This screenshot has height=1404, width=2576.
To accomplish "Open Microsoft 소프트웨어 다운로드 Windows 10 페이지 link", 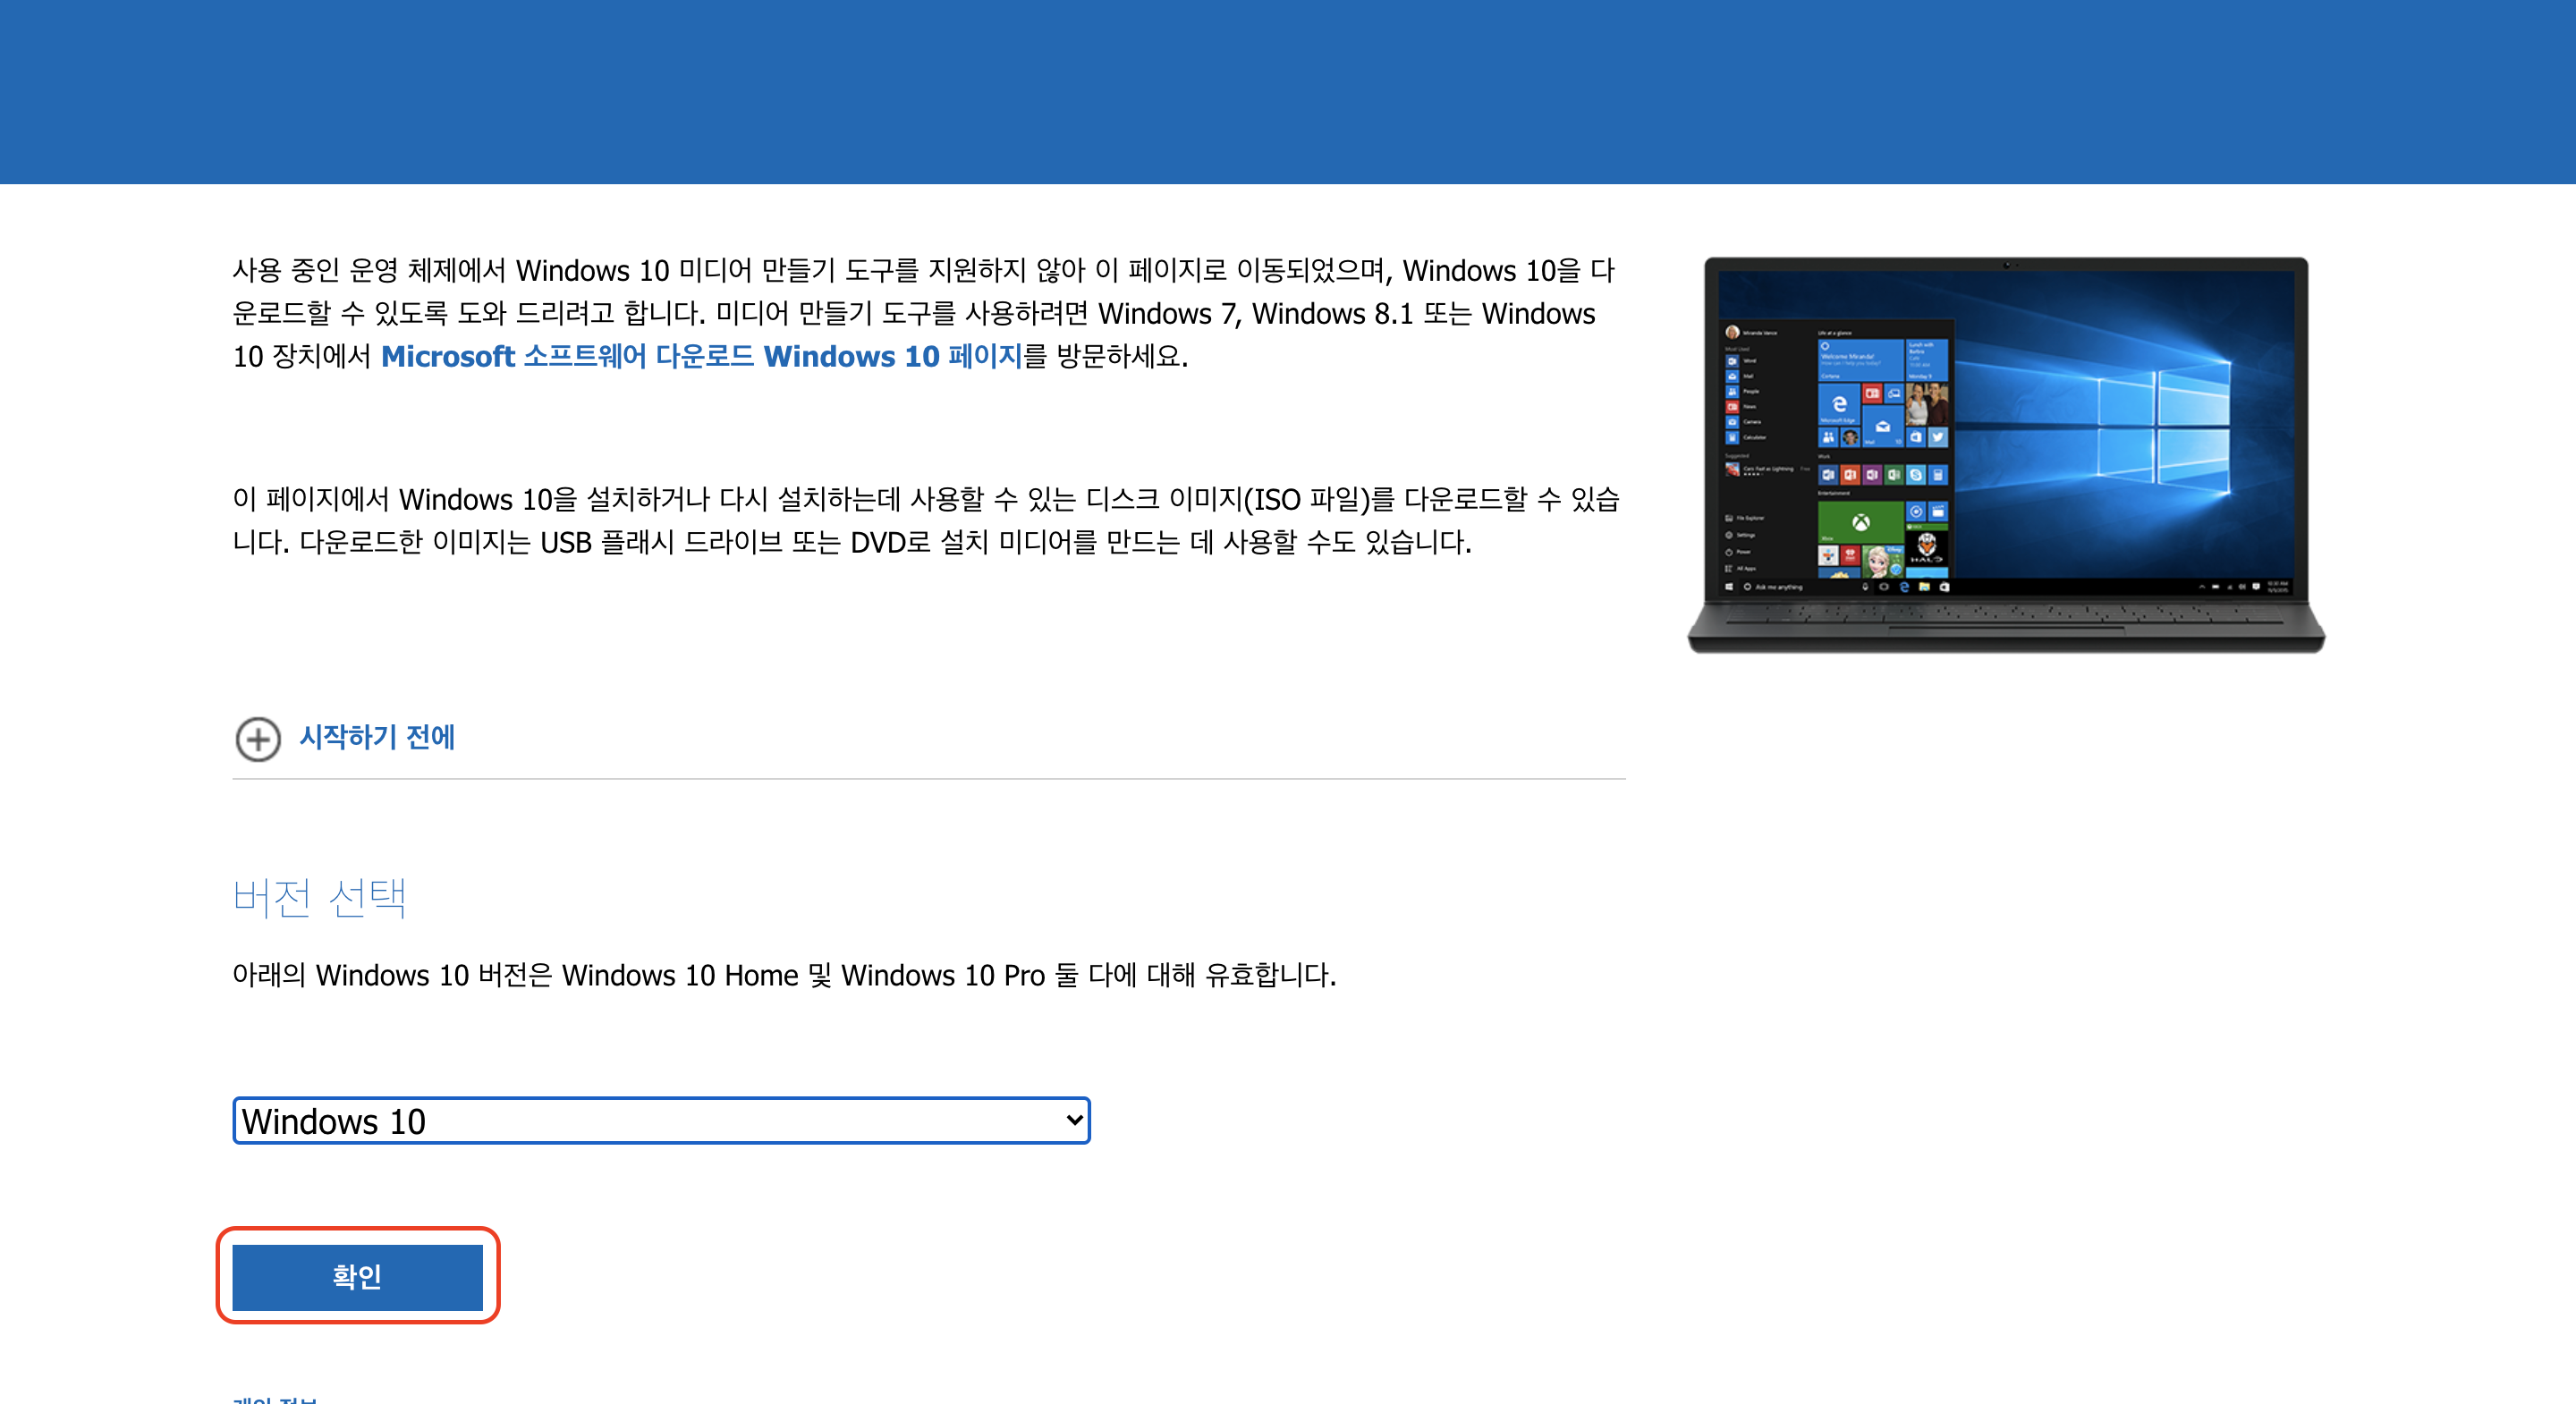I will point(700,357).
